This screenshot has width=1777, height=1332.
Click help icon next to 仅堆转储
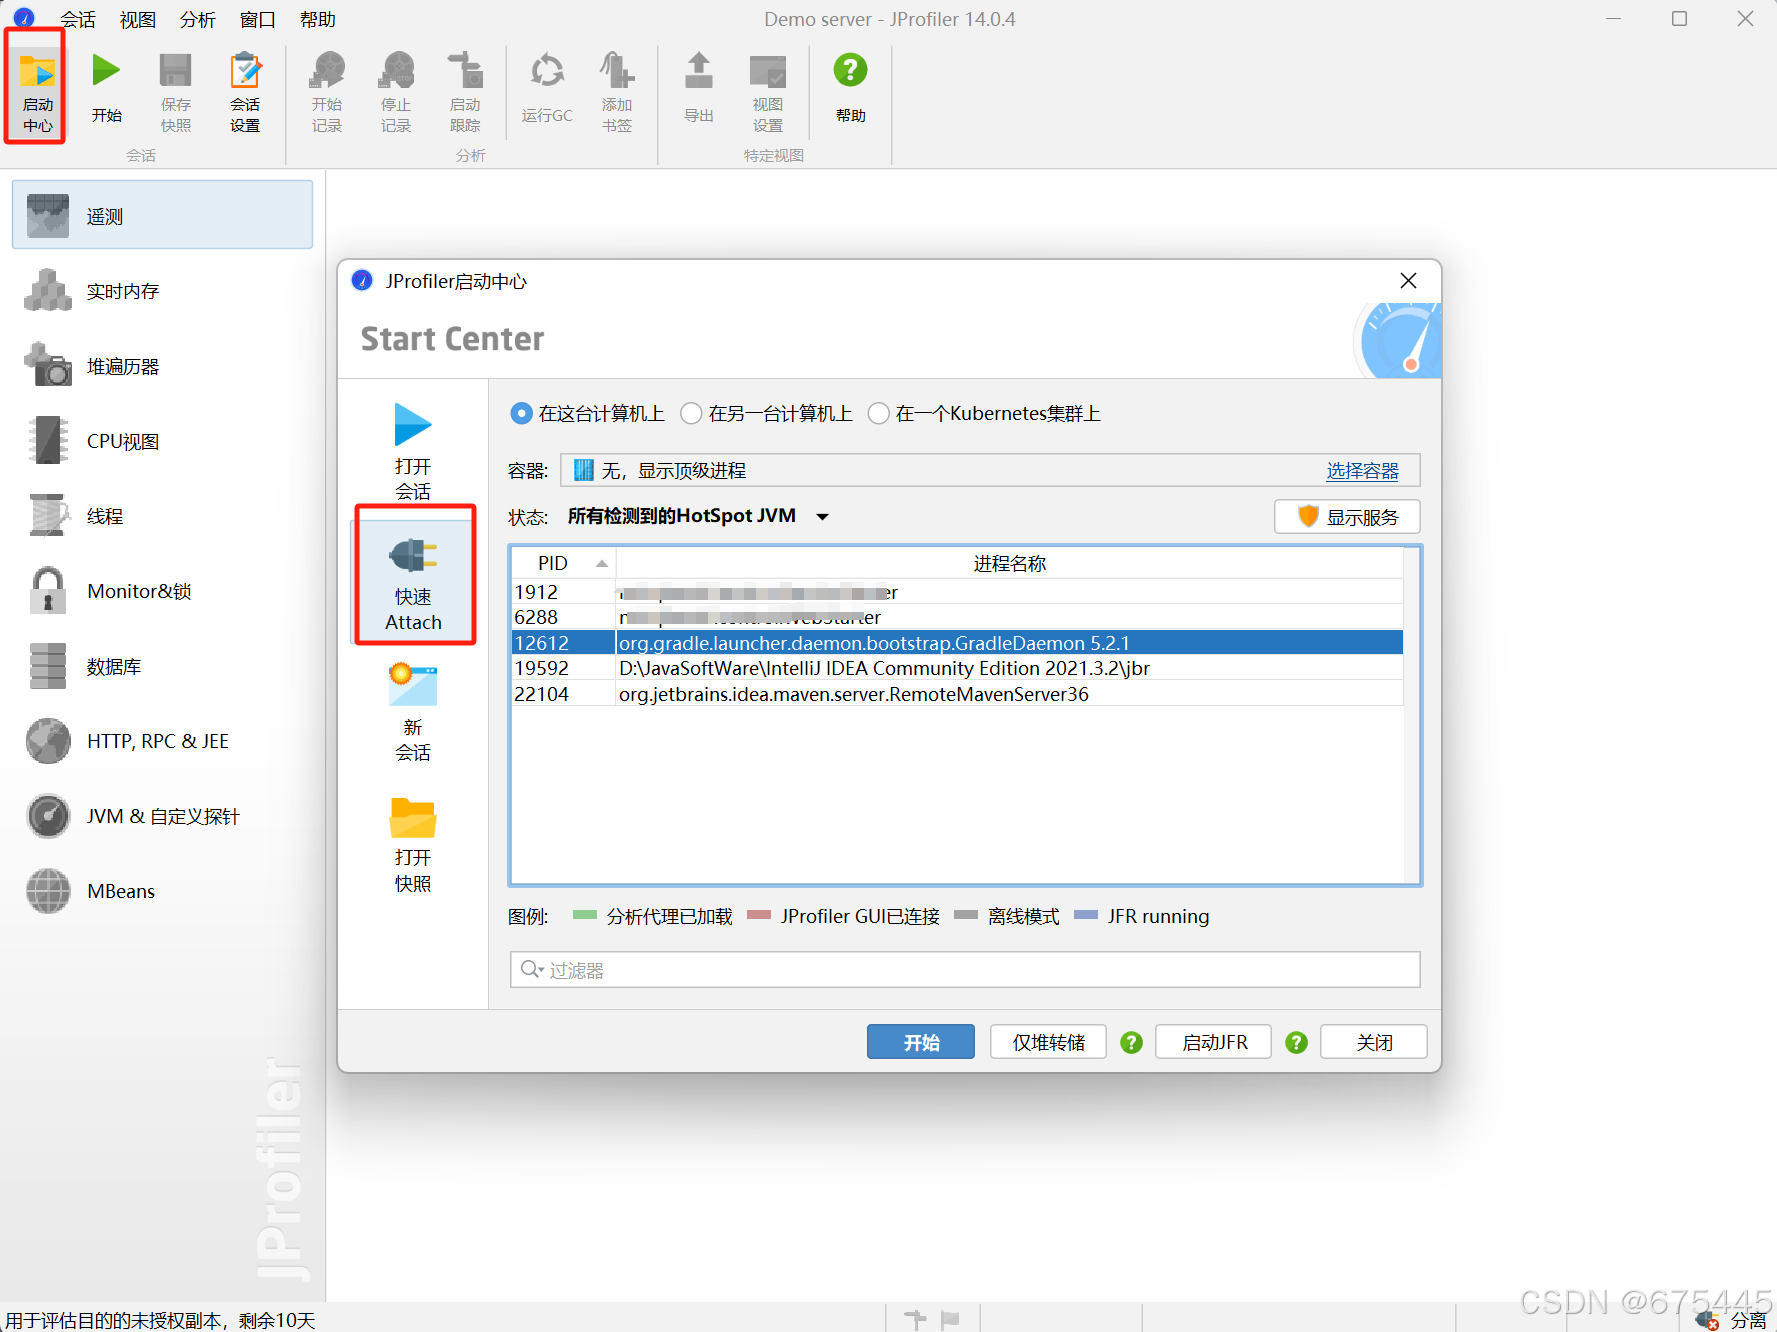pyautogui.click(x=1131, y=1042)
